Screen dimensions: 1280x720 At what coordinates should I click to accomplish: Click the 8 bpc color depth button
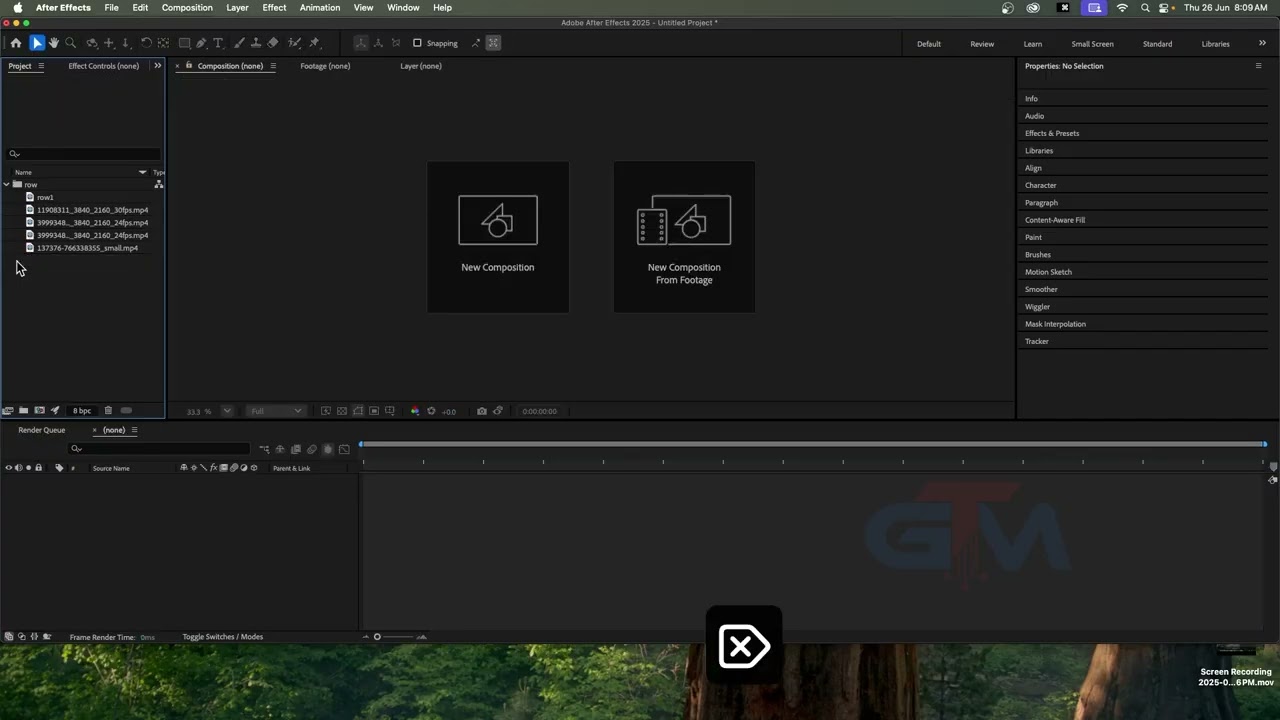82,411
